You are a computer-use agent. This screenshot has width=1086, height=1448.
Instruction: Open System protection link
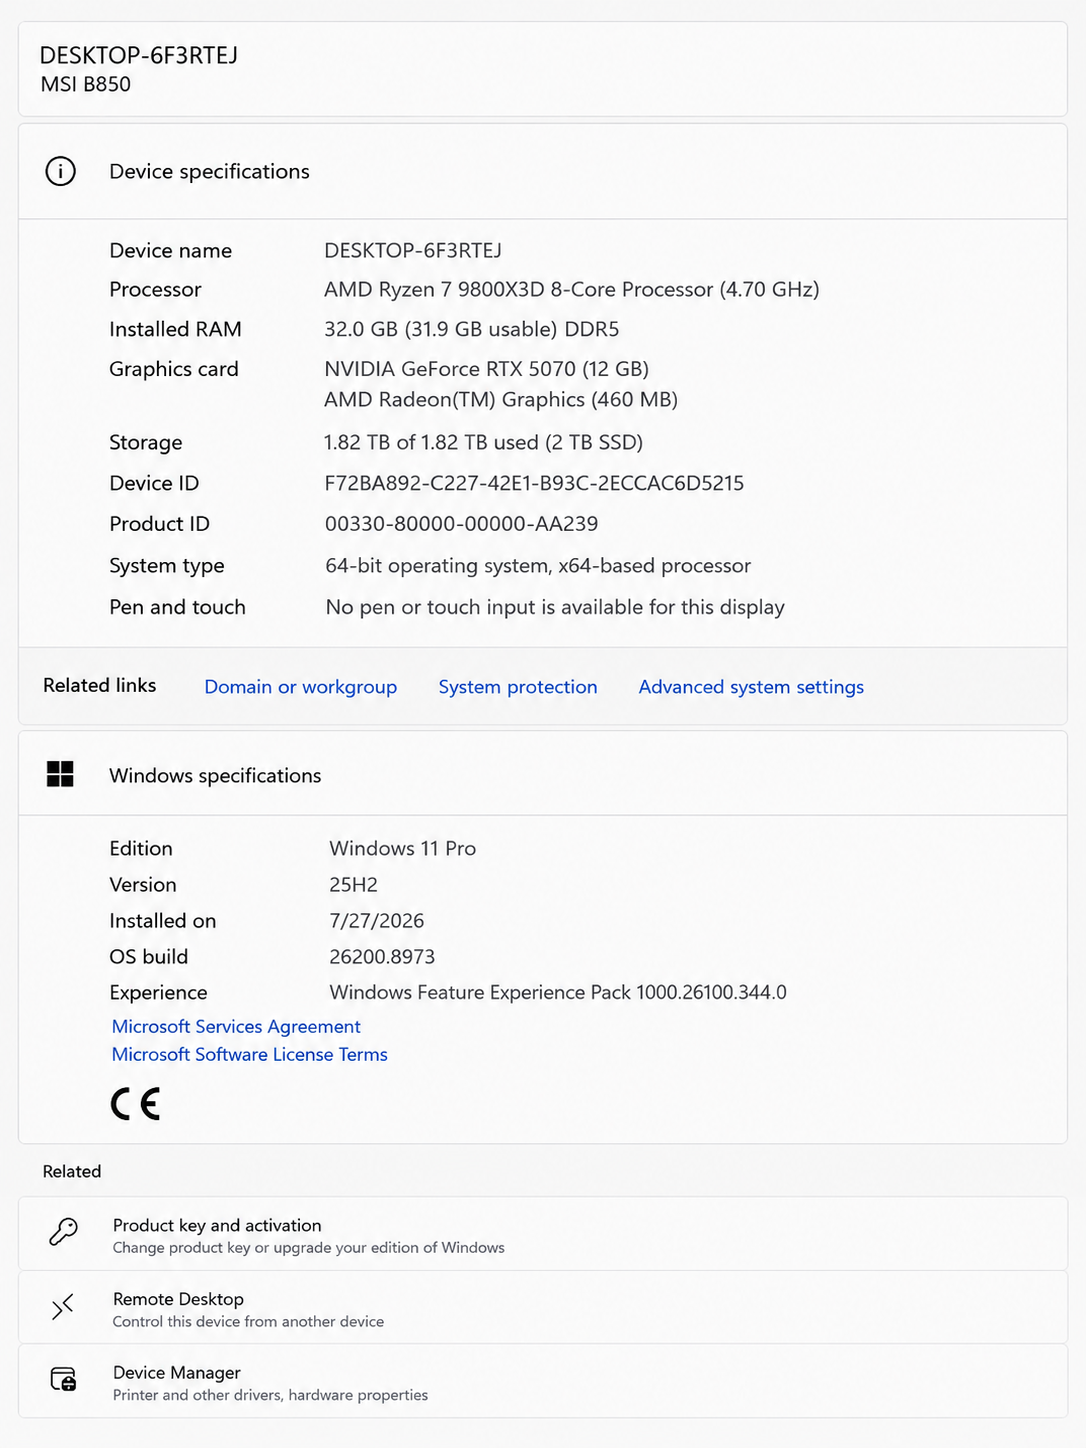[x=518, y=687]
